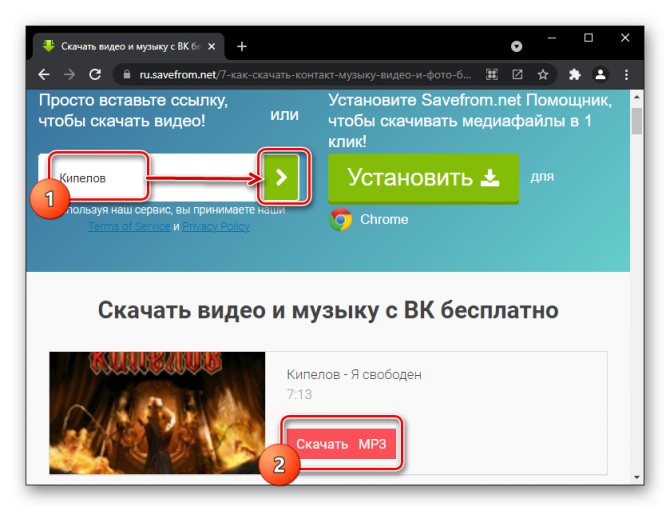Viewport: 670px width, 515px height.
Task: Open the Chrome profile avatar
Action: pyautogui.click(x=600, y=75)
